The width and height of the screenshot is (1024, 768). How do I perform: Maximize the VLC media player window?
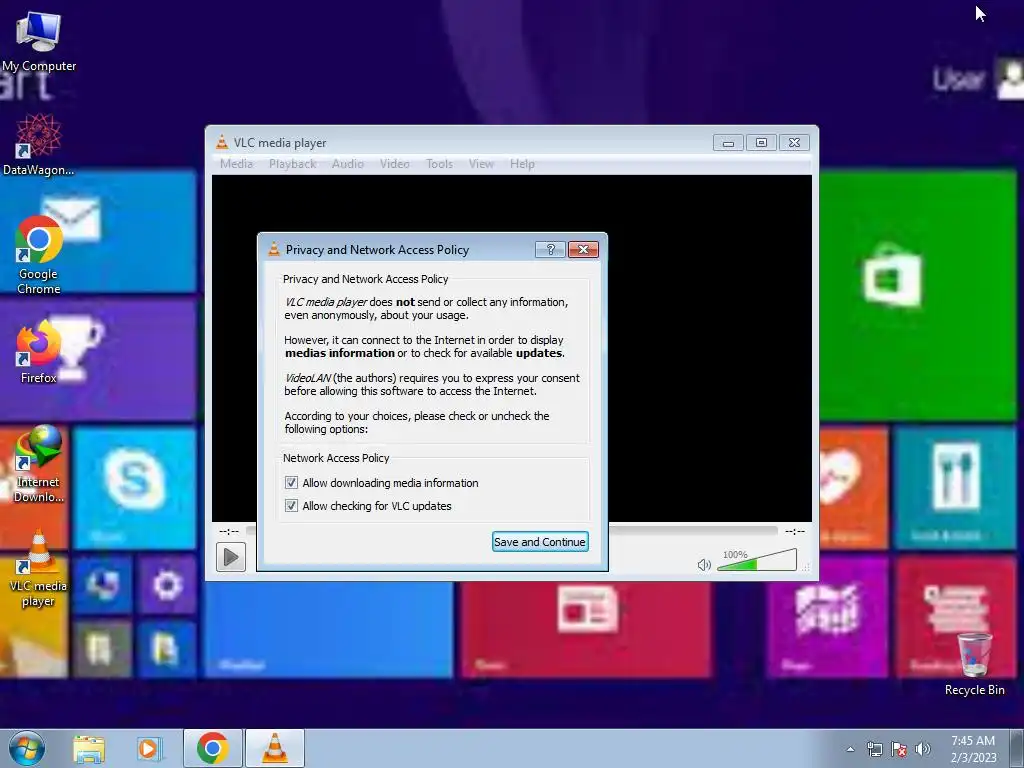[x=761, y=142]
